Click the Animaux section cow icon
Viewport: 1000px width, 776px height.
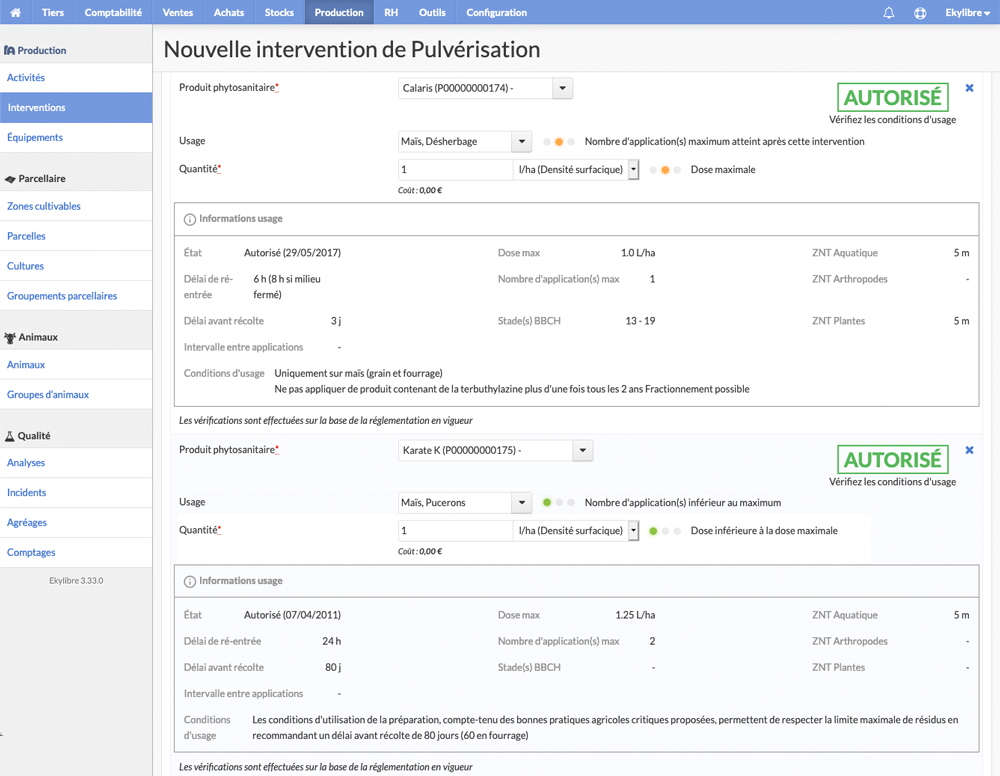point(10,337)
